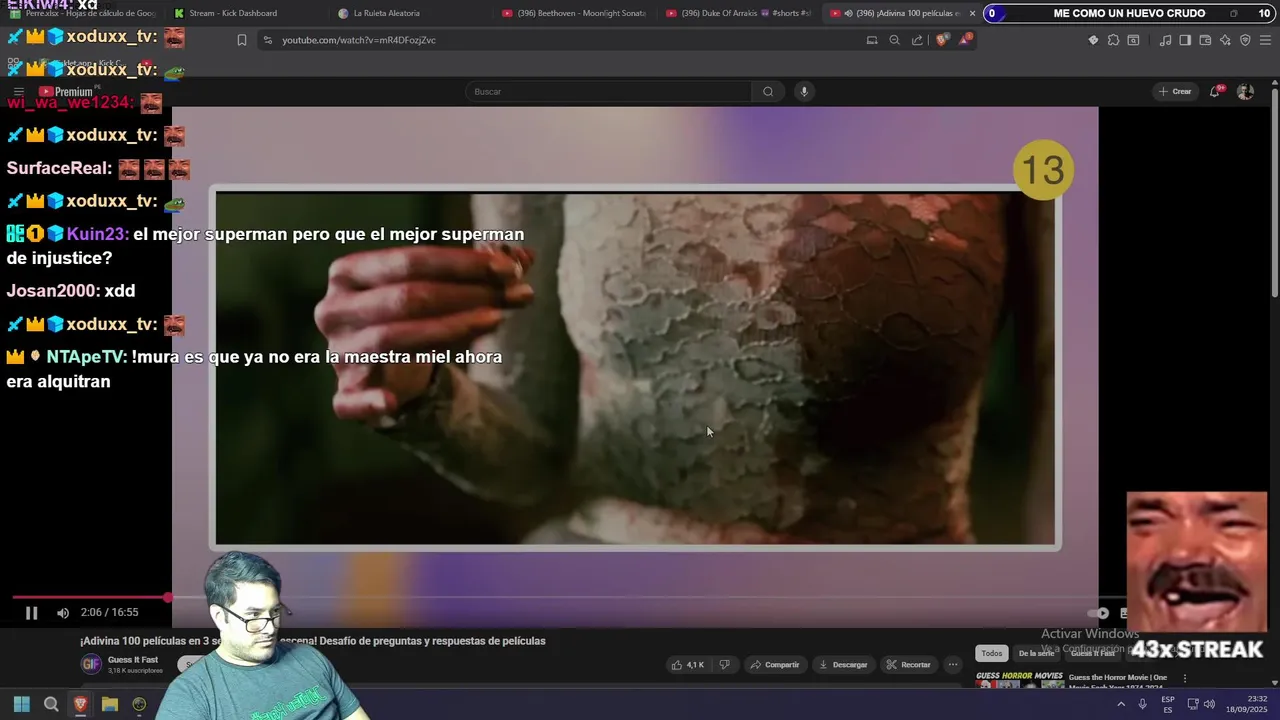
Task: Open the browser extensions puzzle icon
Action: (1113, 40)
